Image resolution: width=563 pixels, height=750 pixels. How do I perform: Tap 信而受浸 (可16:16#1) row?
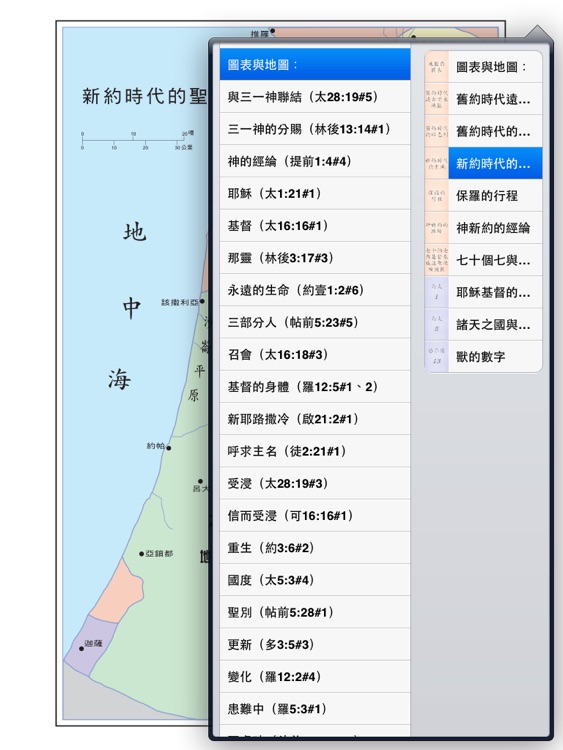click(x=315, y=516)
